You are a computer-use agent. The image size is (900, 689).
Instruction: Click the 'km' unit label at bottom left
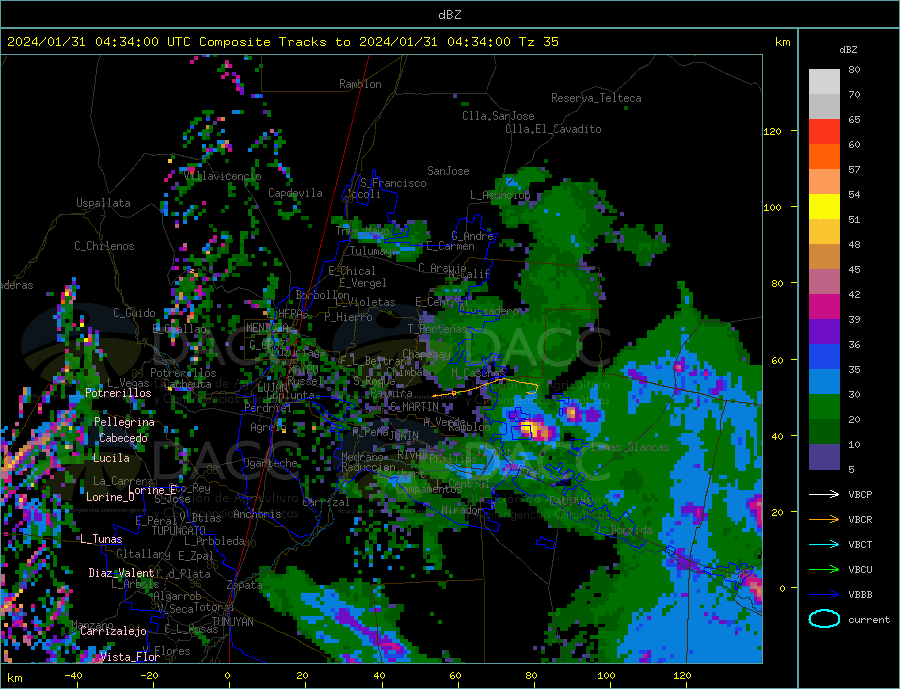14,678
